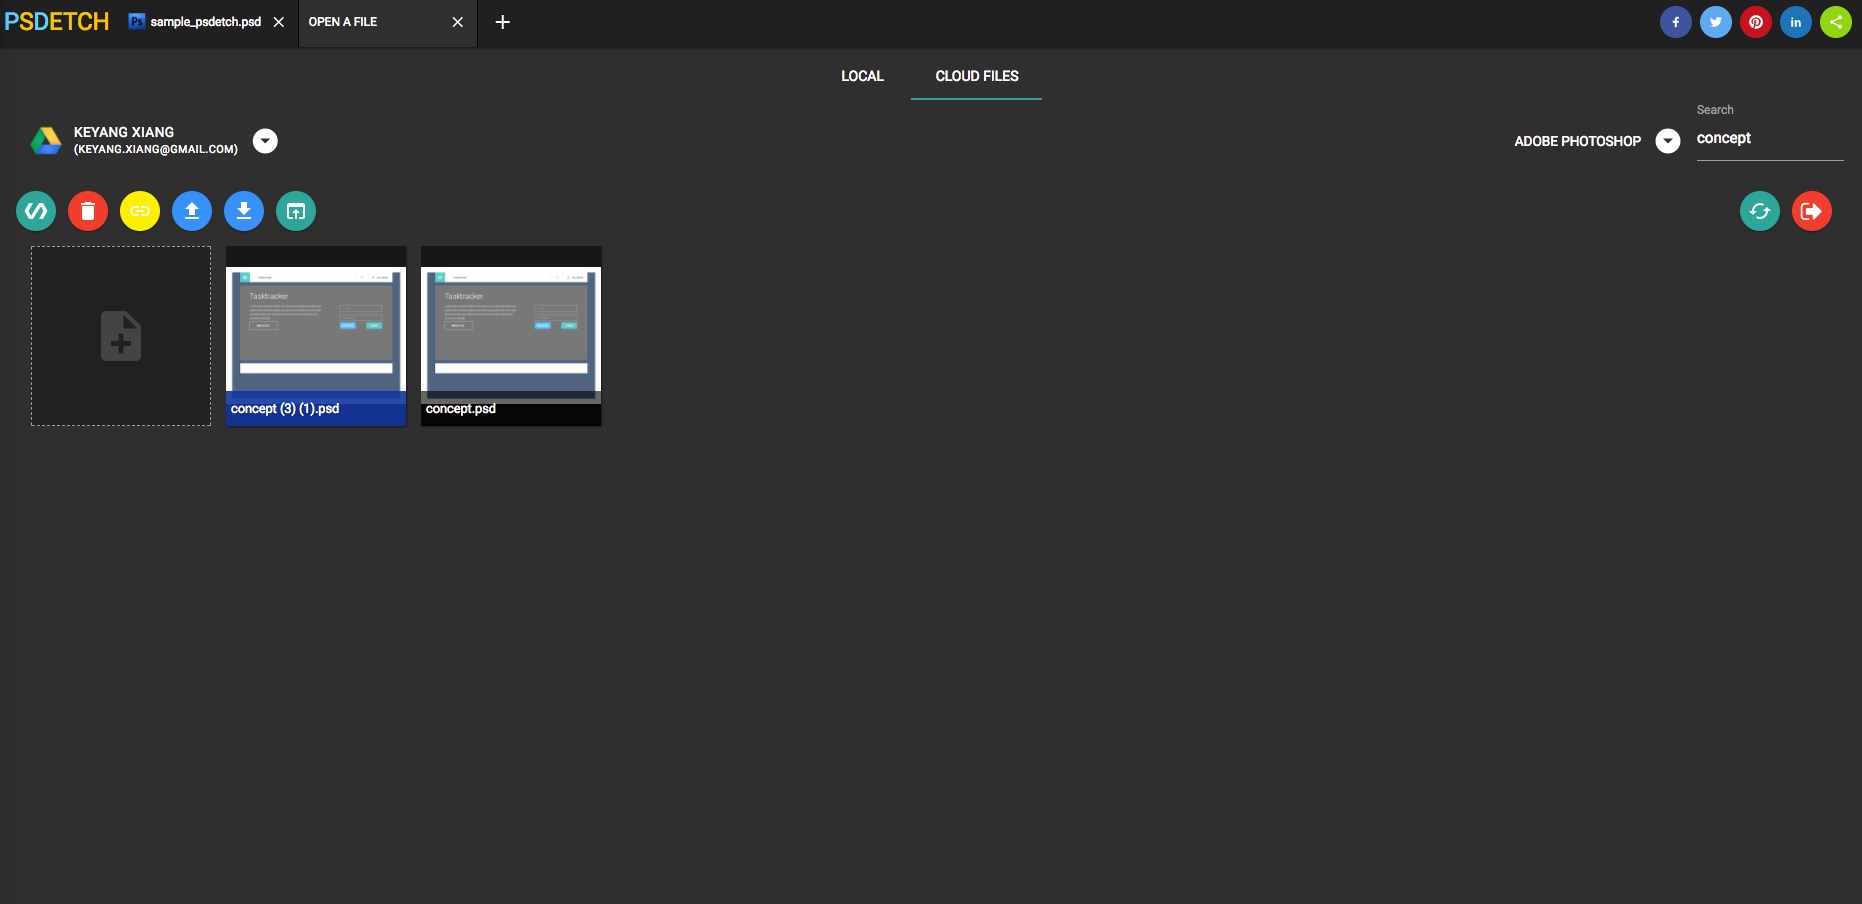Image resolution: width=1862 pixels, height=904 pixels.
Task: Click the blue upload arrow button
Action: pyautogui.click(x=192, y=211)
